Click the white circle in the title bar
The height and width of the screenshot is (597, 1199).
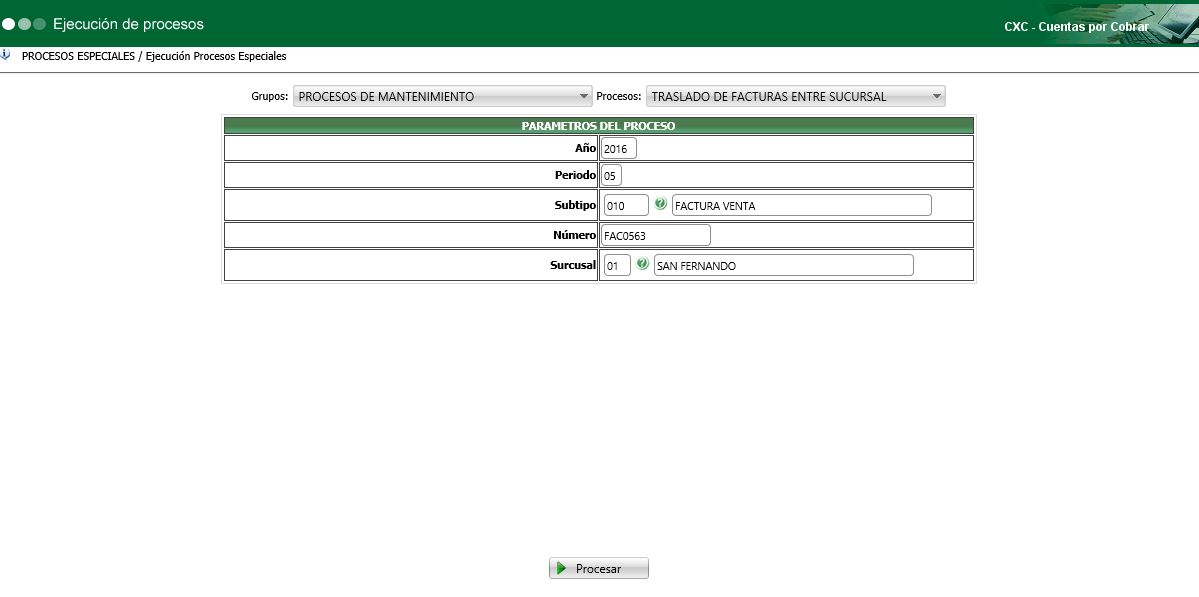pos(9,23)
